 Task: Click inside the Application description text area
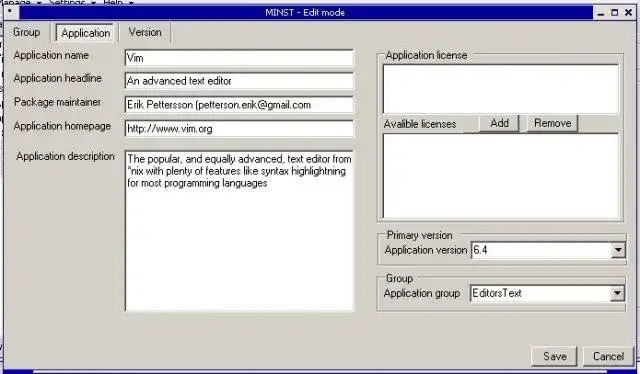(x=240, y=231)
